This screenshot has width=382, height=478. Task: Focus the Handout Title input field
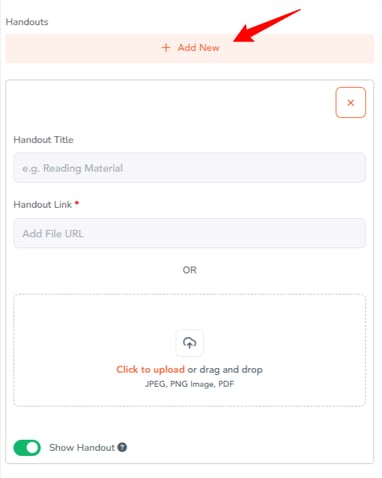click(189, 168)
